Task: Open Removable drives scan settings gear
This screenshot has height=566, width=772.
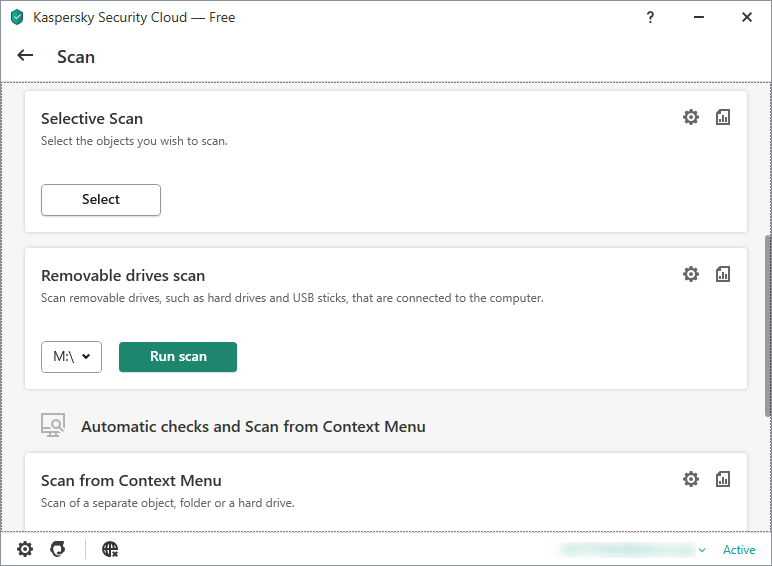Action: pos(691,274)
